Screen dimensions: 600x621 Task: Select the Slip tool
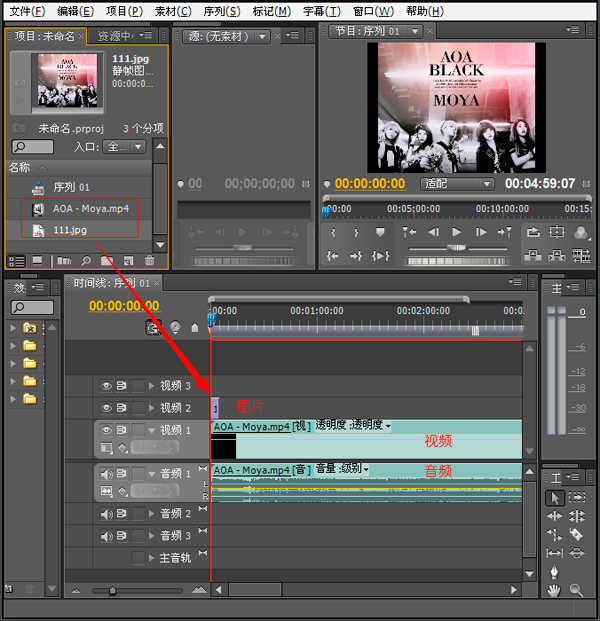[x=554, y=553]
